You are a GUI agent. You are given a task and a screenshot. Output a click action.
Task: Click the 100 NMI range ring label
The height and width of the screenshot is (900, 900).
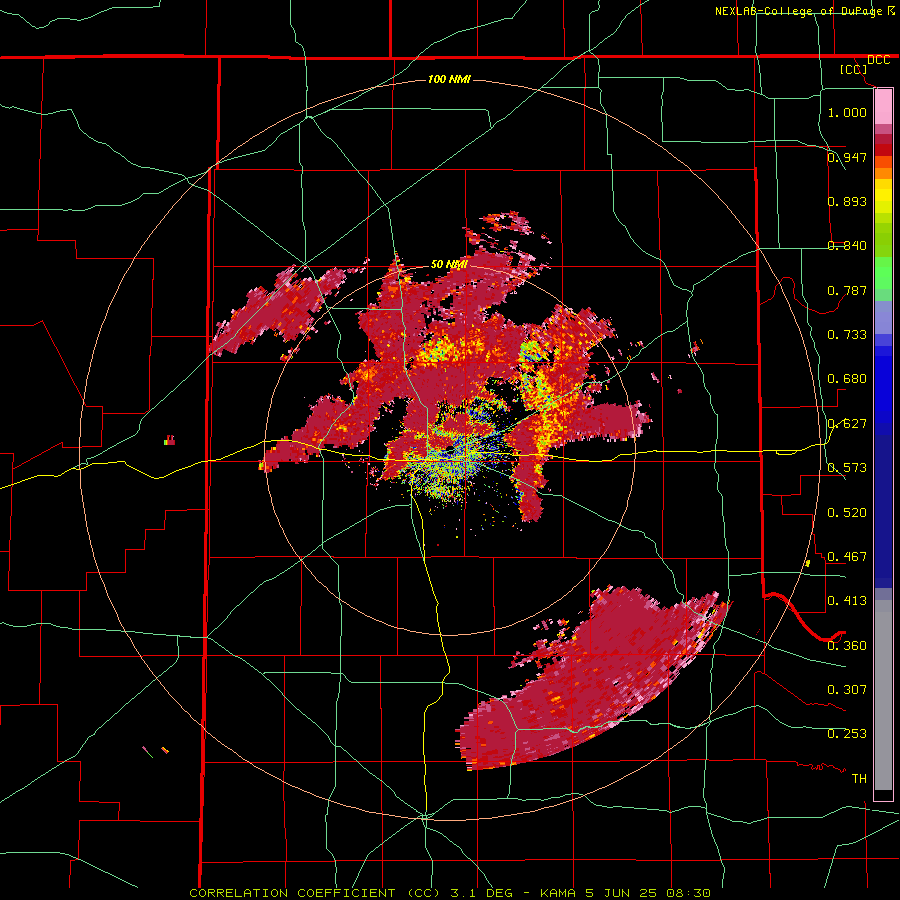tap(449, 79)
